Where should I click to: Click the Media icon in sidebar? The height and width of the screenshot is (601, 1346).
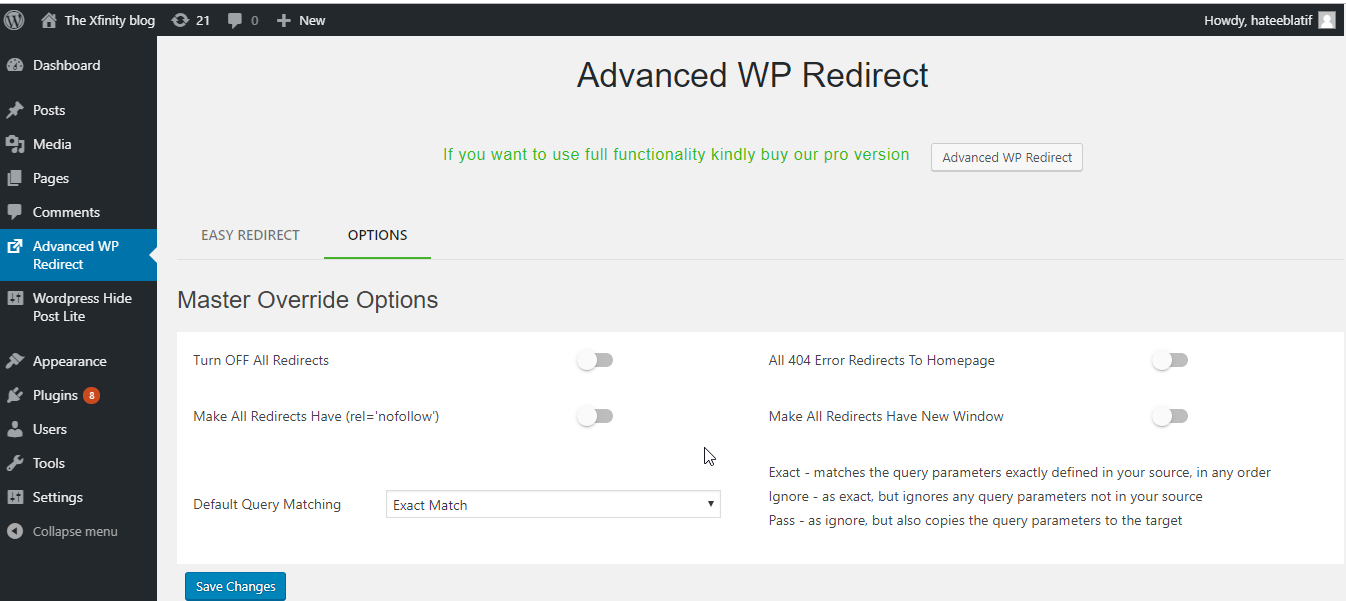(15, 144)
